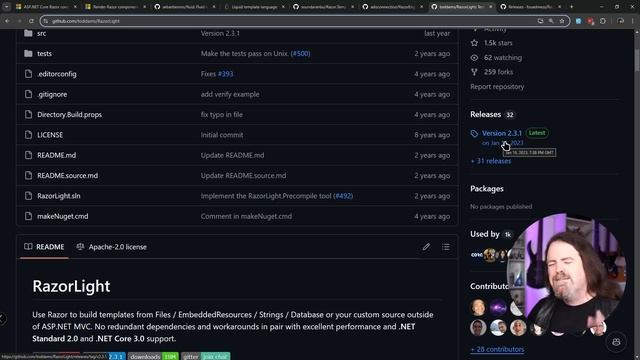640x360 pixels.
Task: Close the toddams/RazorLight browser tab
Action: pyautogui.click(x=491, y=7)
